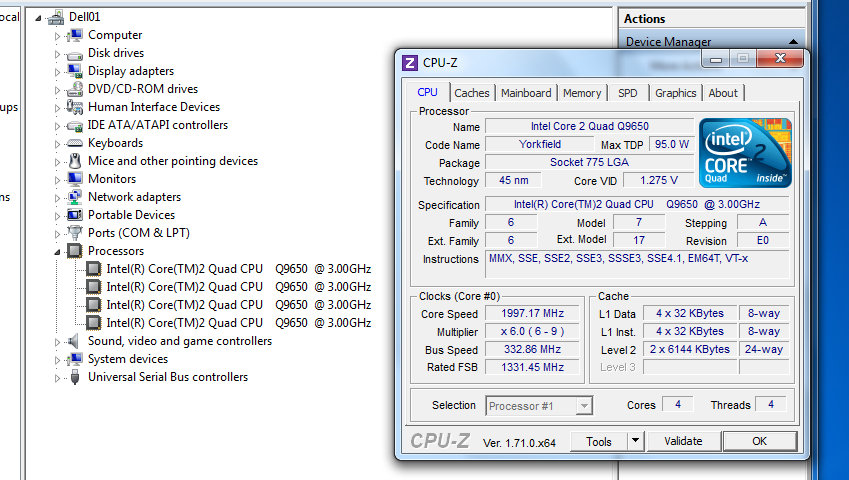
Task: Click the Keyboards icon
Action: point(74,143)
